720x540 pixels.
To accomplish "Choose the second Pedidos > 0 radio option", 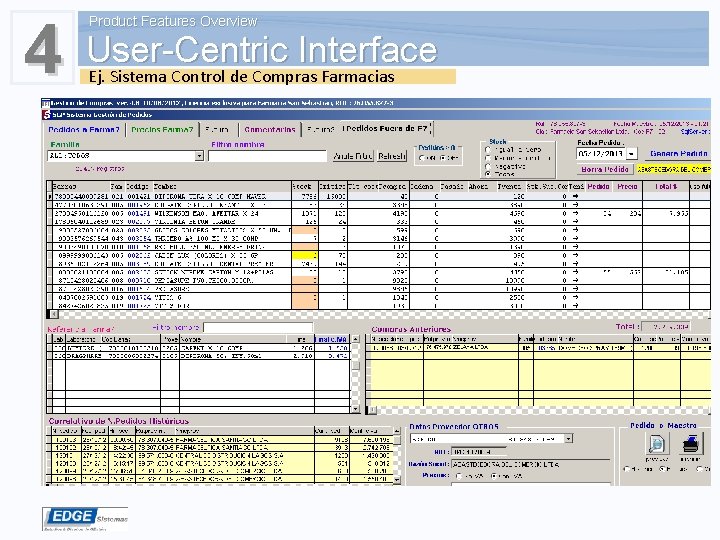I will 443,158.
